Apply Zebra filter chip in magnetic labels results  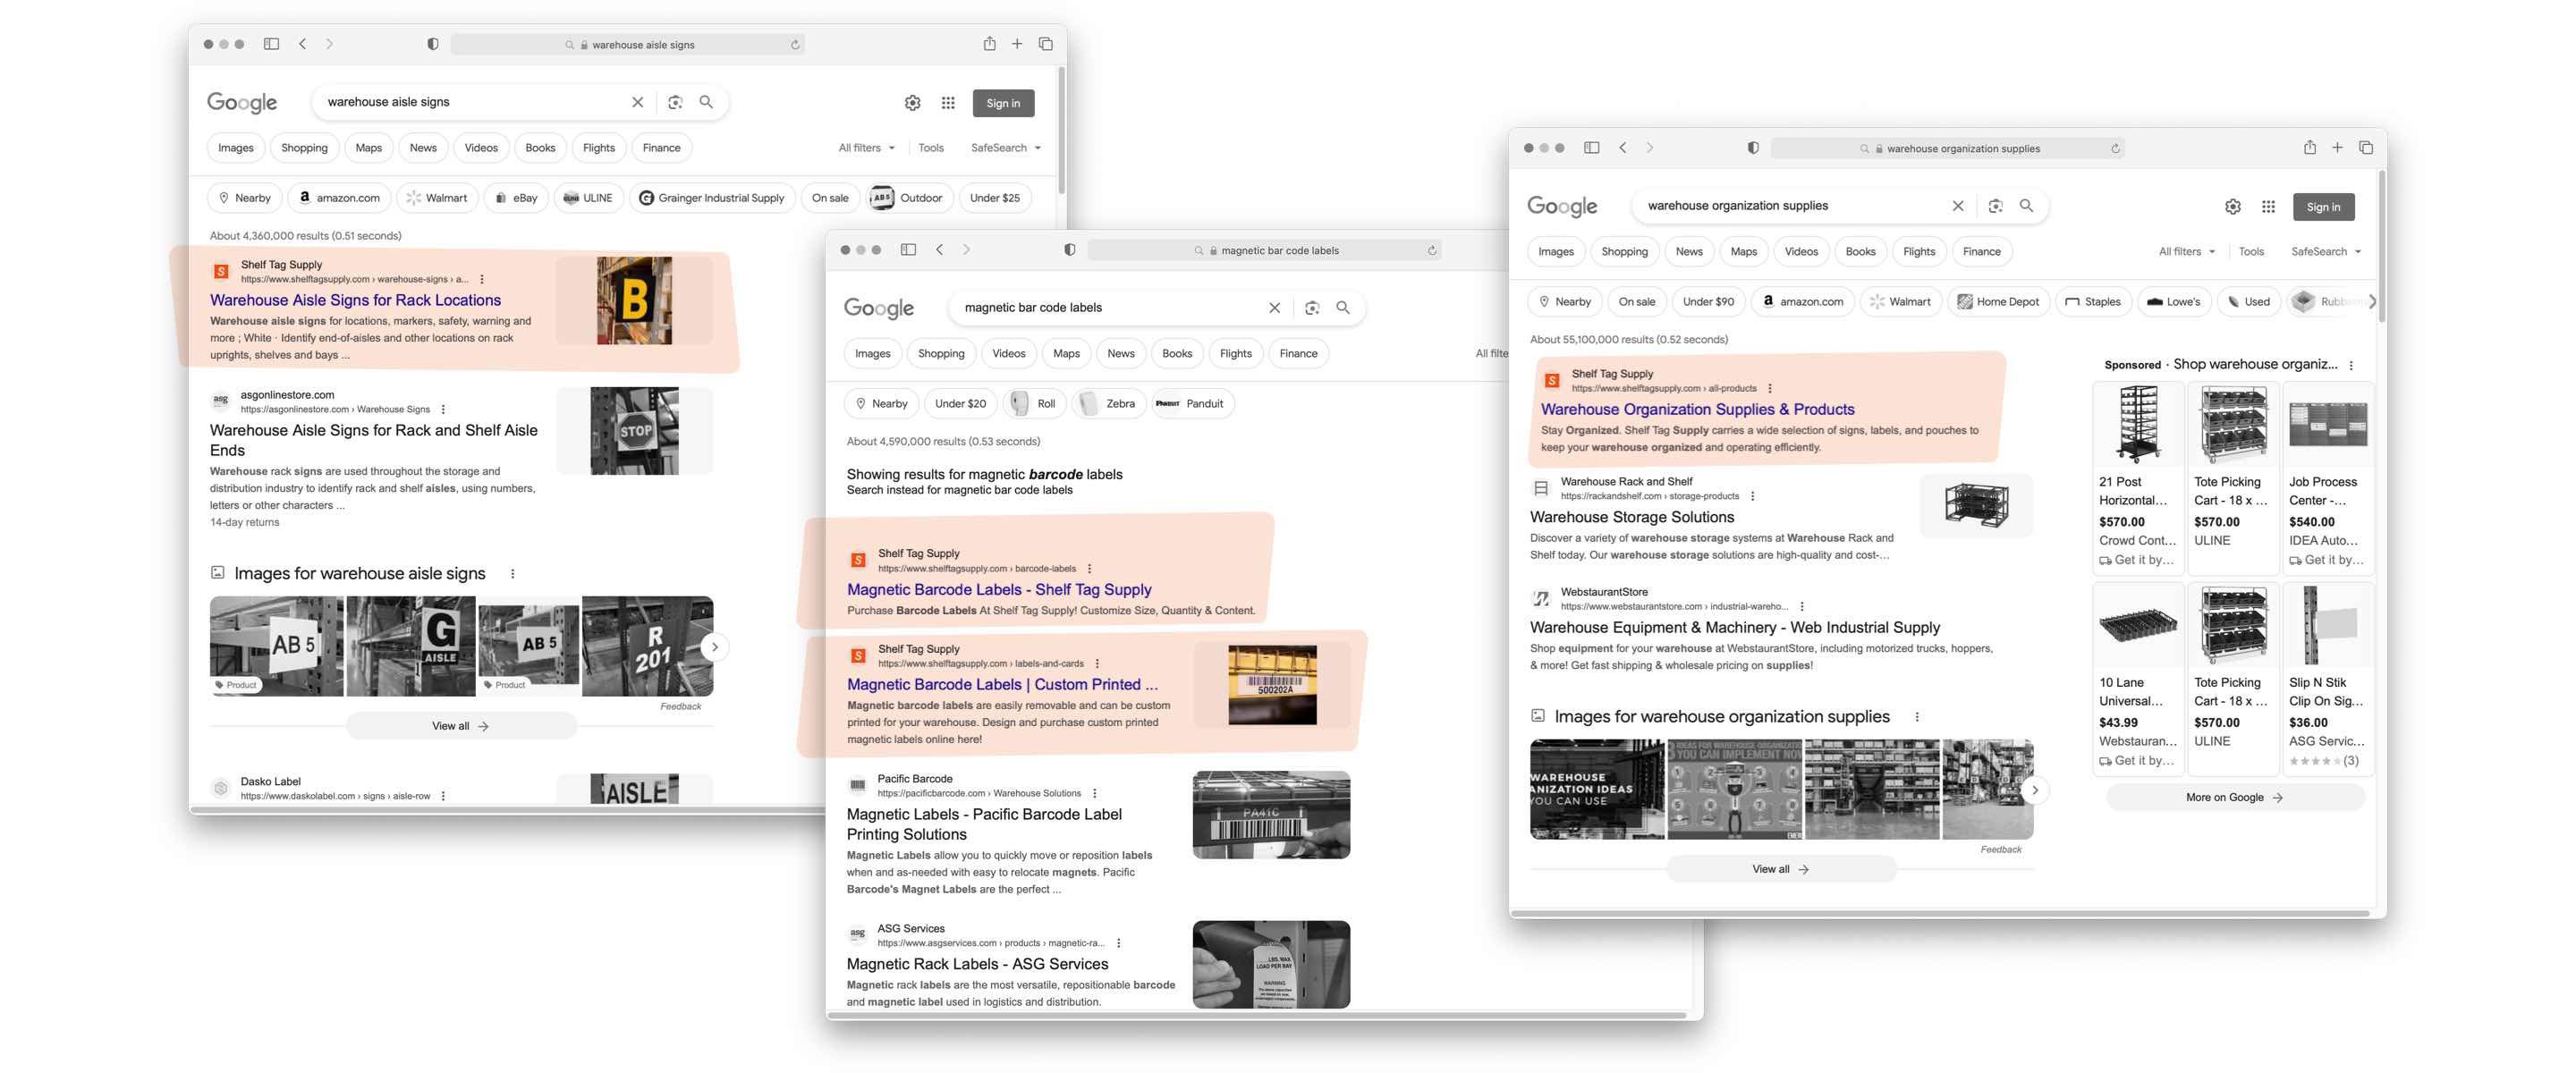(x=1108, y=404)
